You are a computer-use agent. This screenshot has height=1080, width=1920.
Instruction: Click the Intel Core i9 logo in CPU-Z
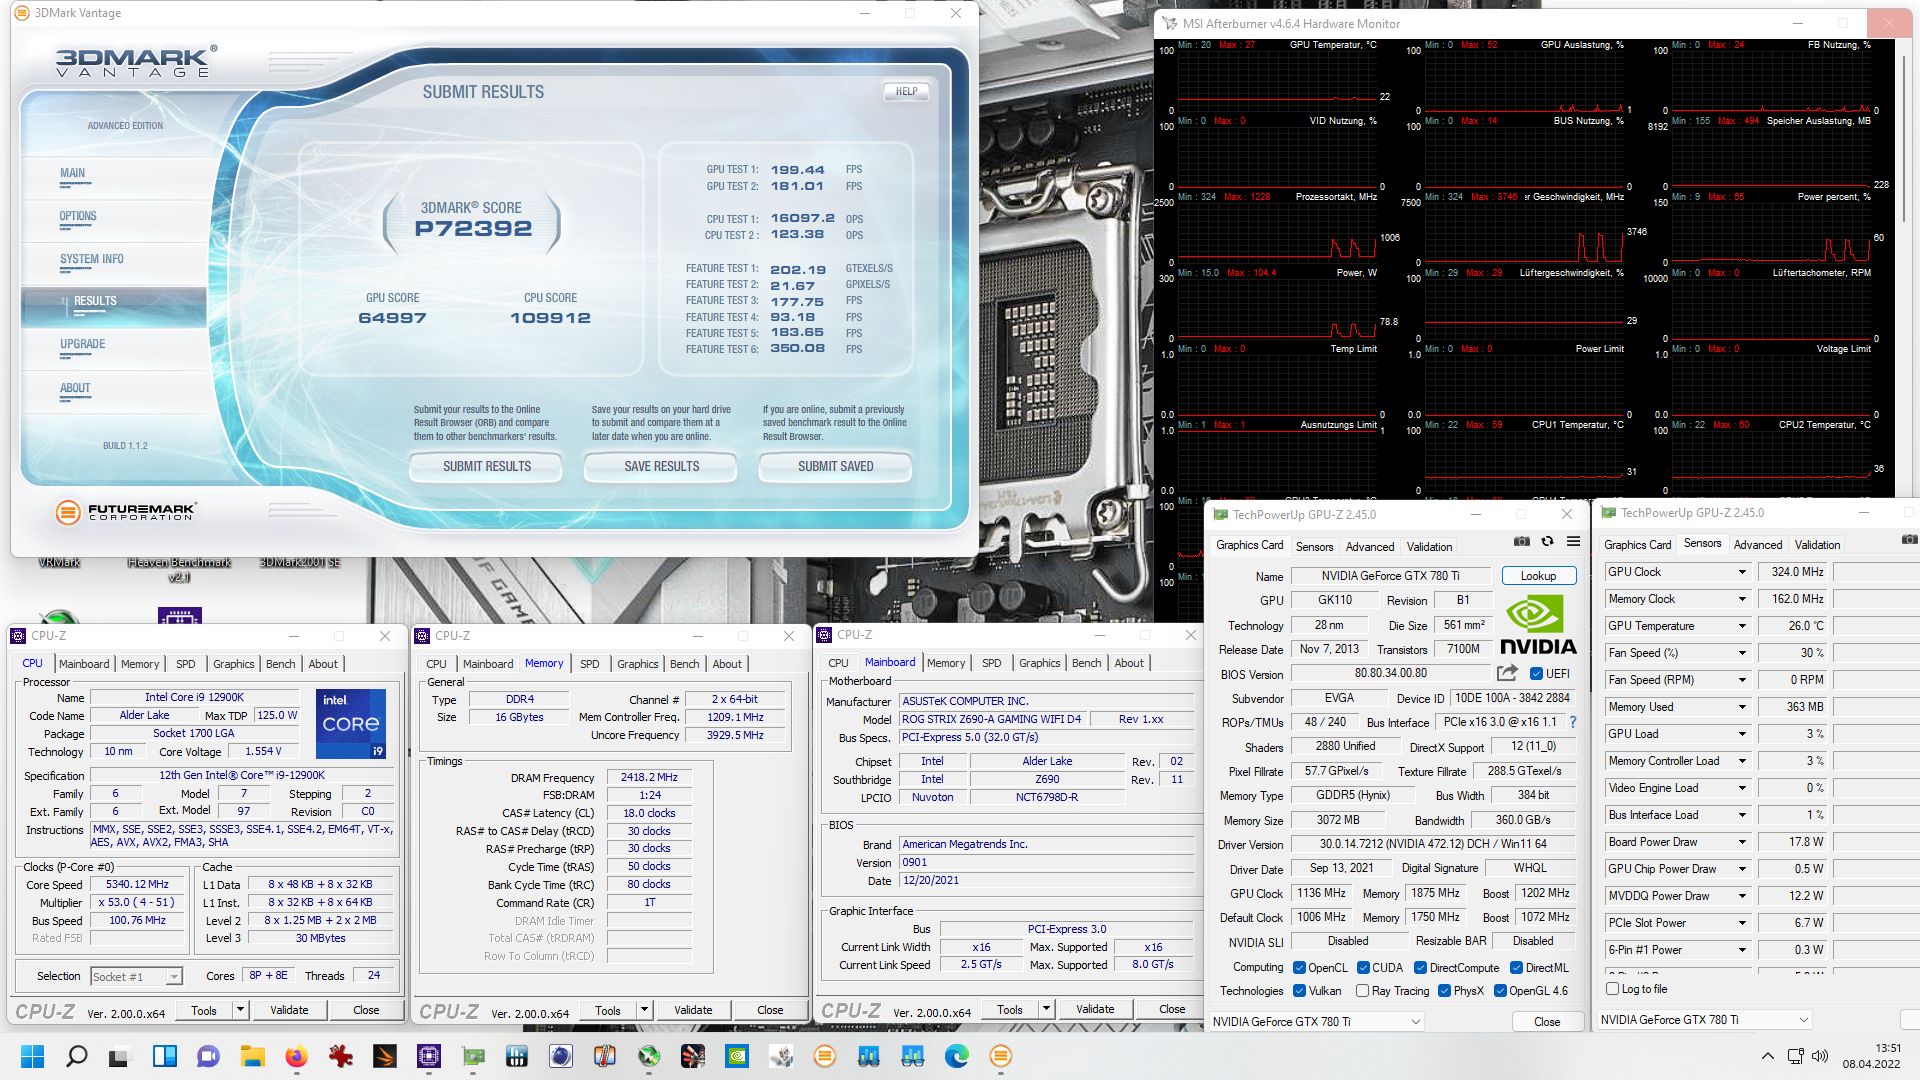[350, 723]
